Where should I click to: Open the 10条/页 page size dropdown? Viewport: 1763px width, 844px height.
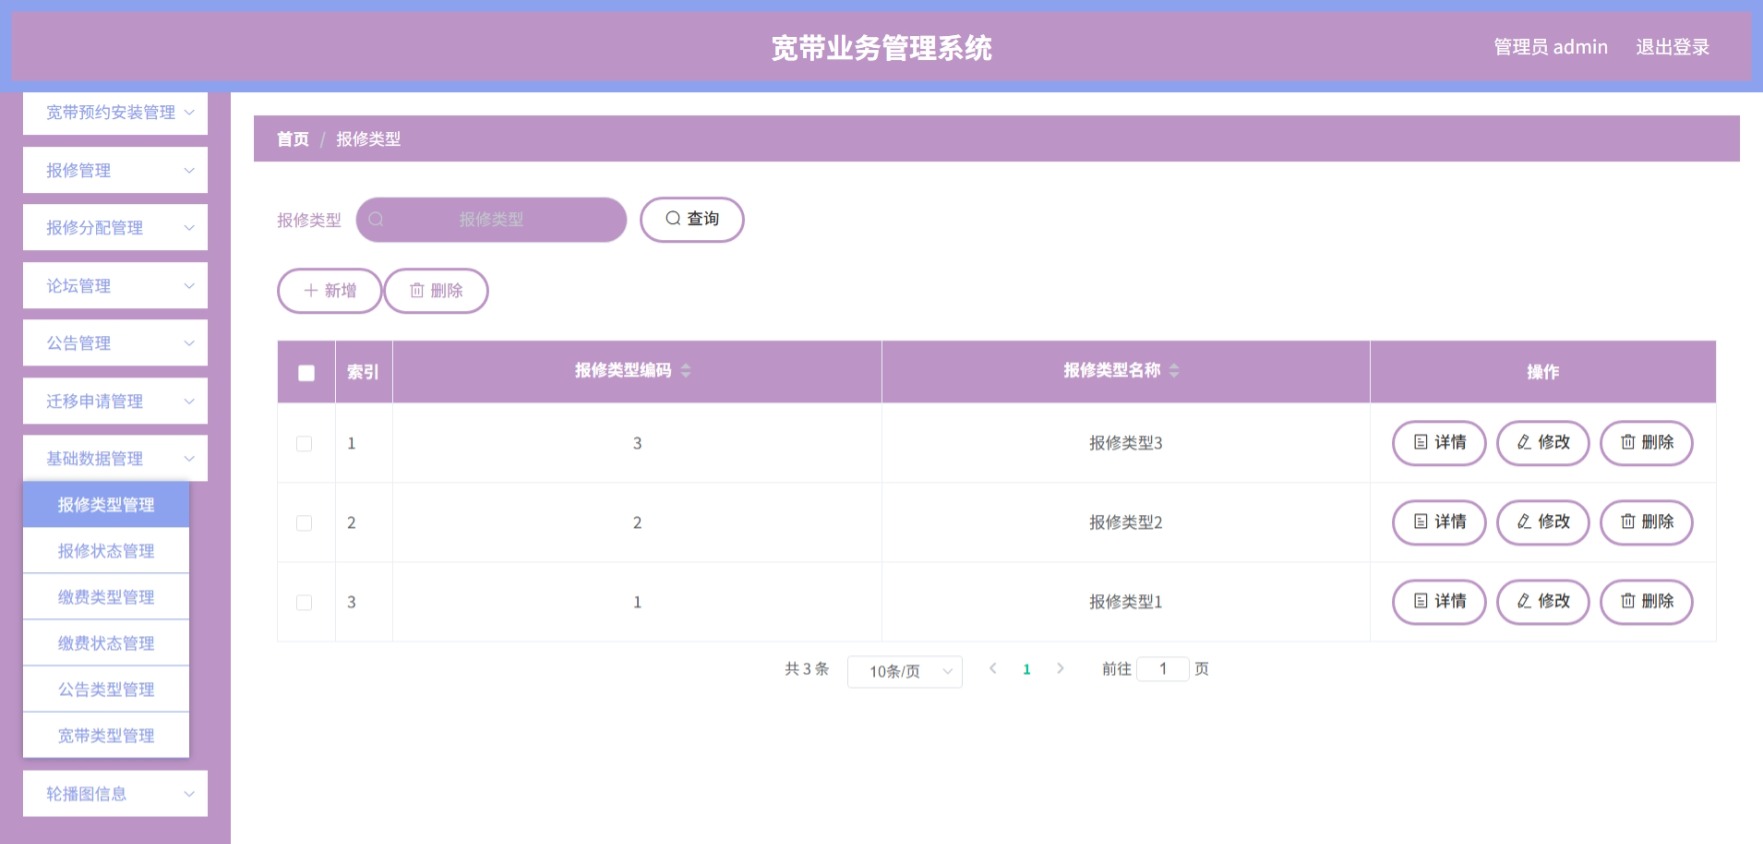pos(904,671)
